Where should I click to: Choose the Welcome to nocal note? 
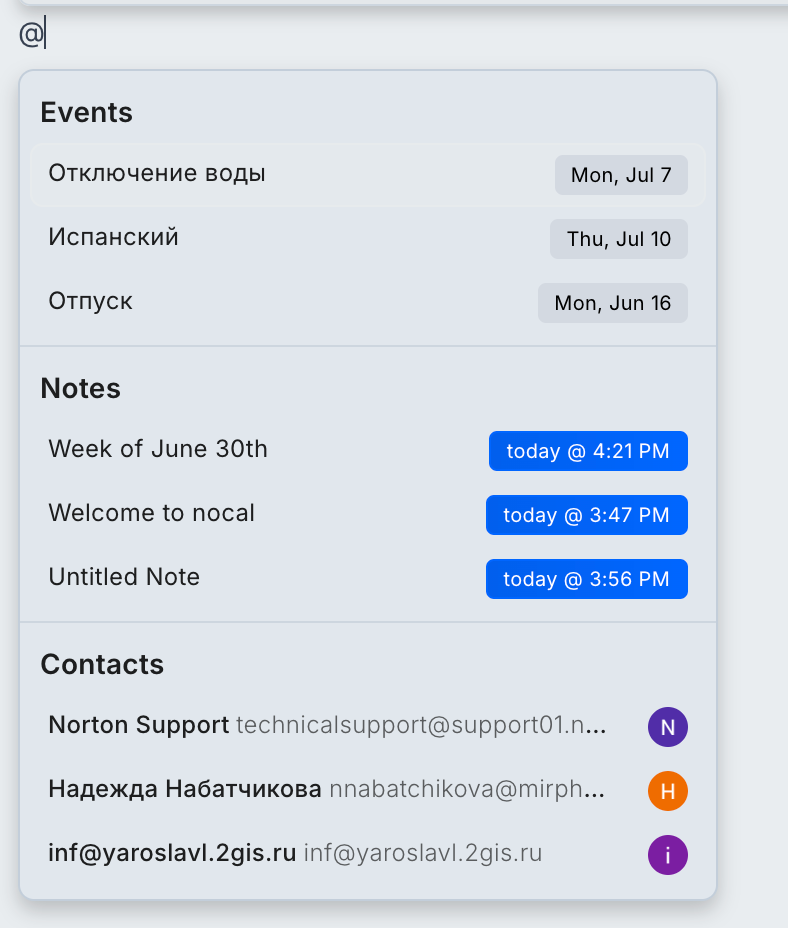(368, 514)
